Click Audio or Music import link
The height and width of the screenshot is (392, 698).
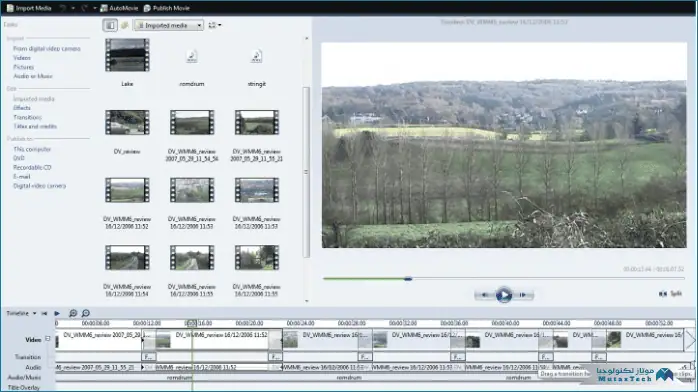tap(32, 76)
